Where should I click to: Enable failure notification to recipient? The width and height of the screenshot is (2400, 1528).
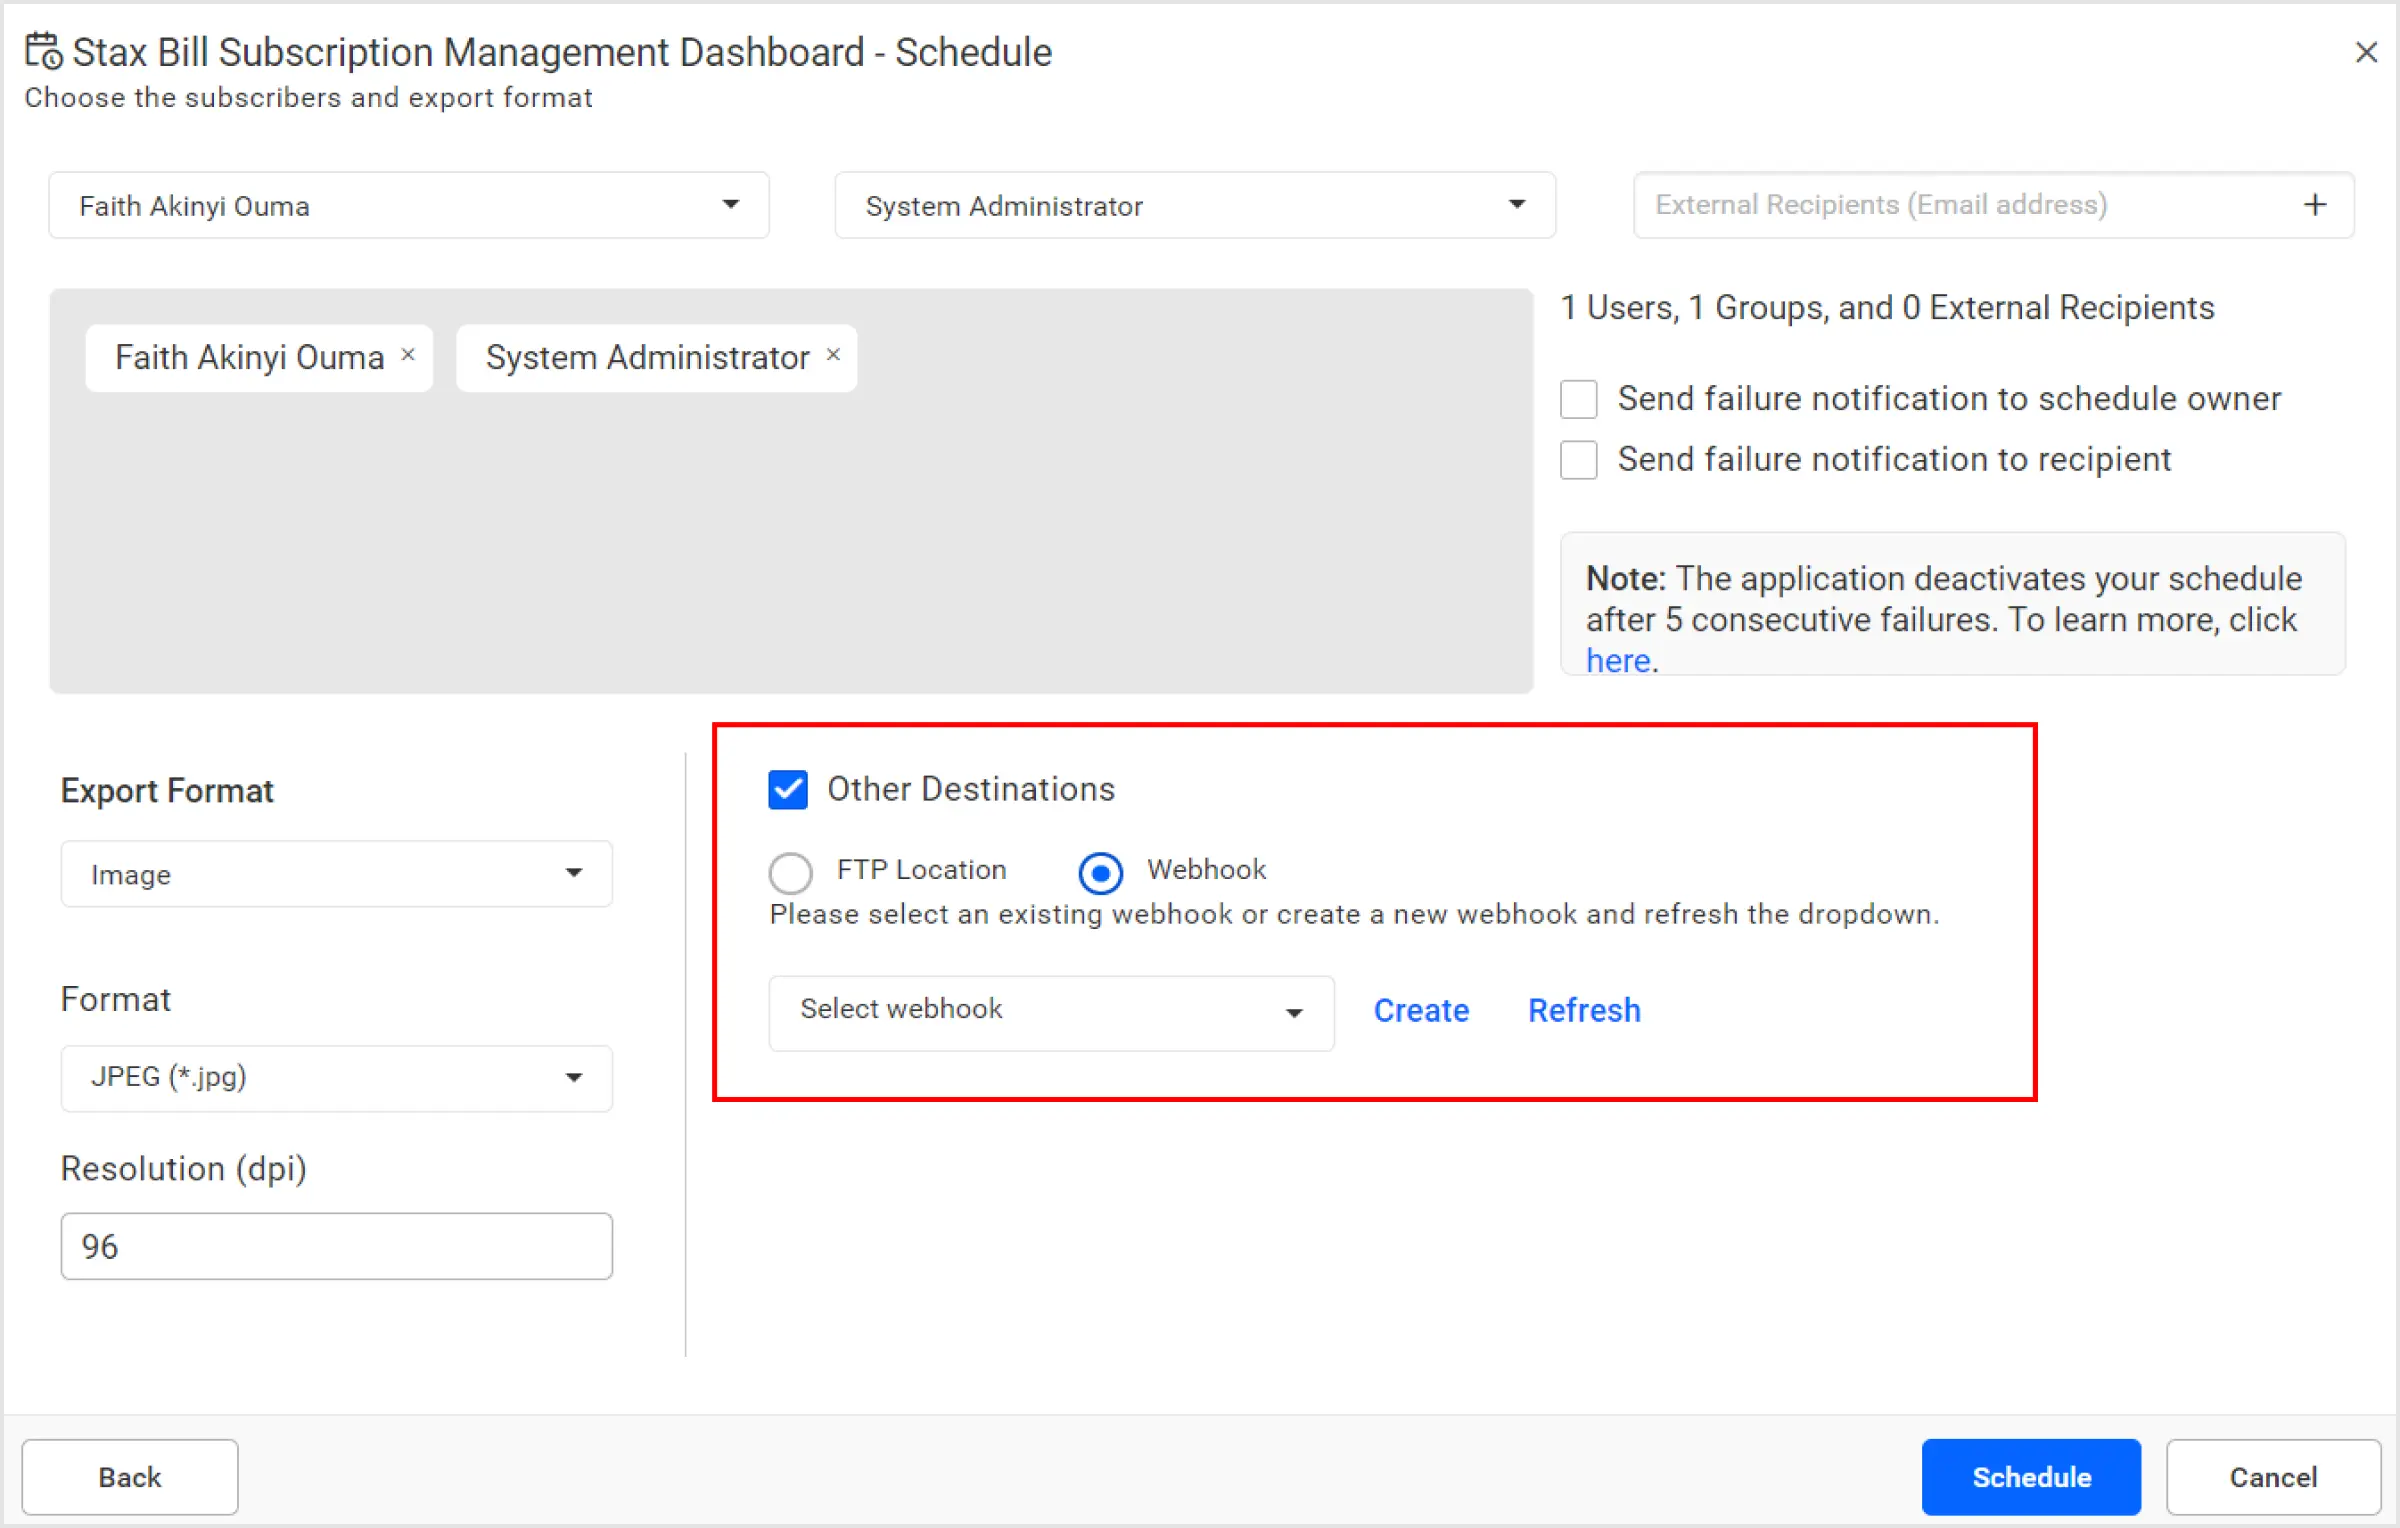click(x=1578, y=459)
